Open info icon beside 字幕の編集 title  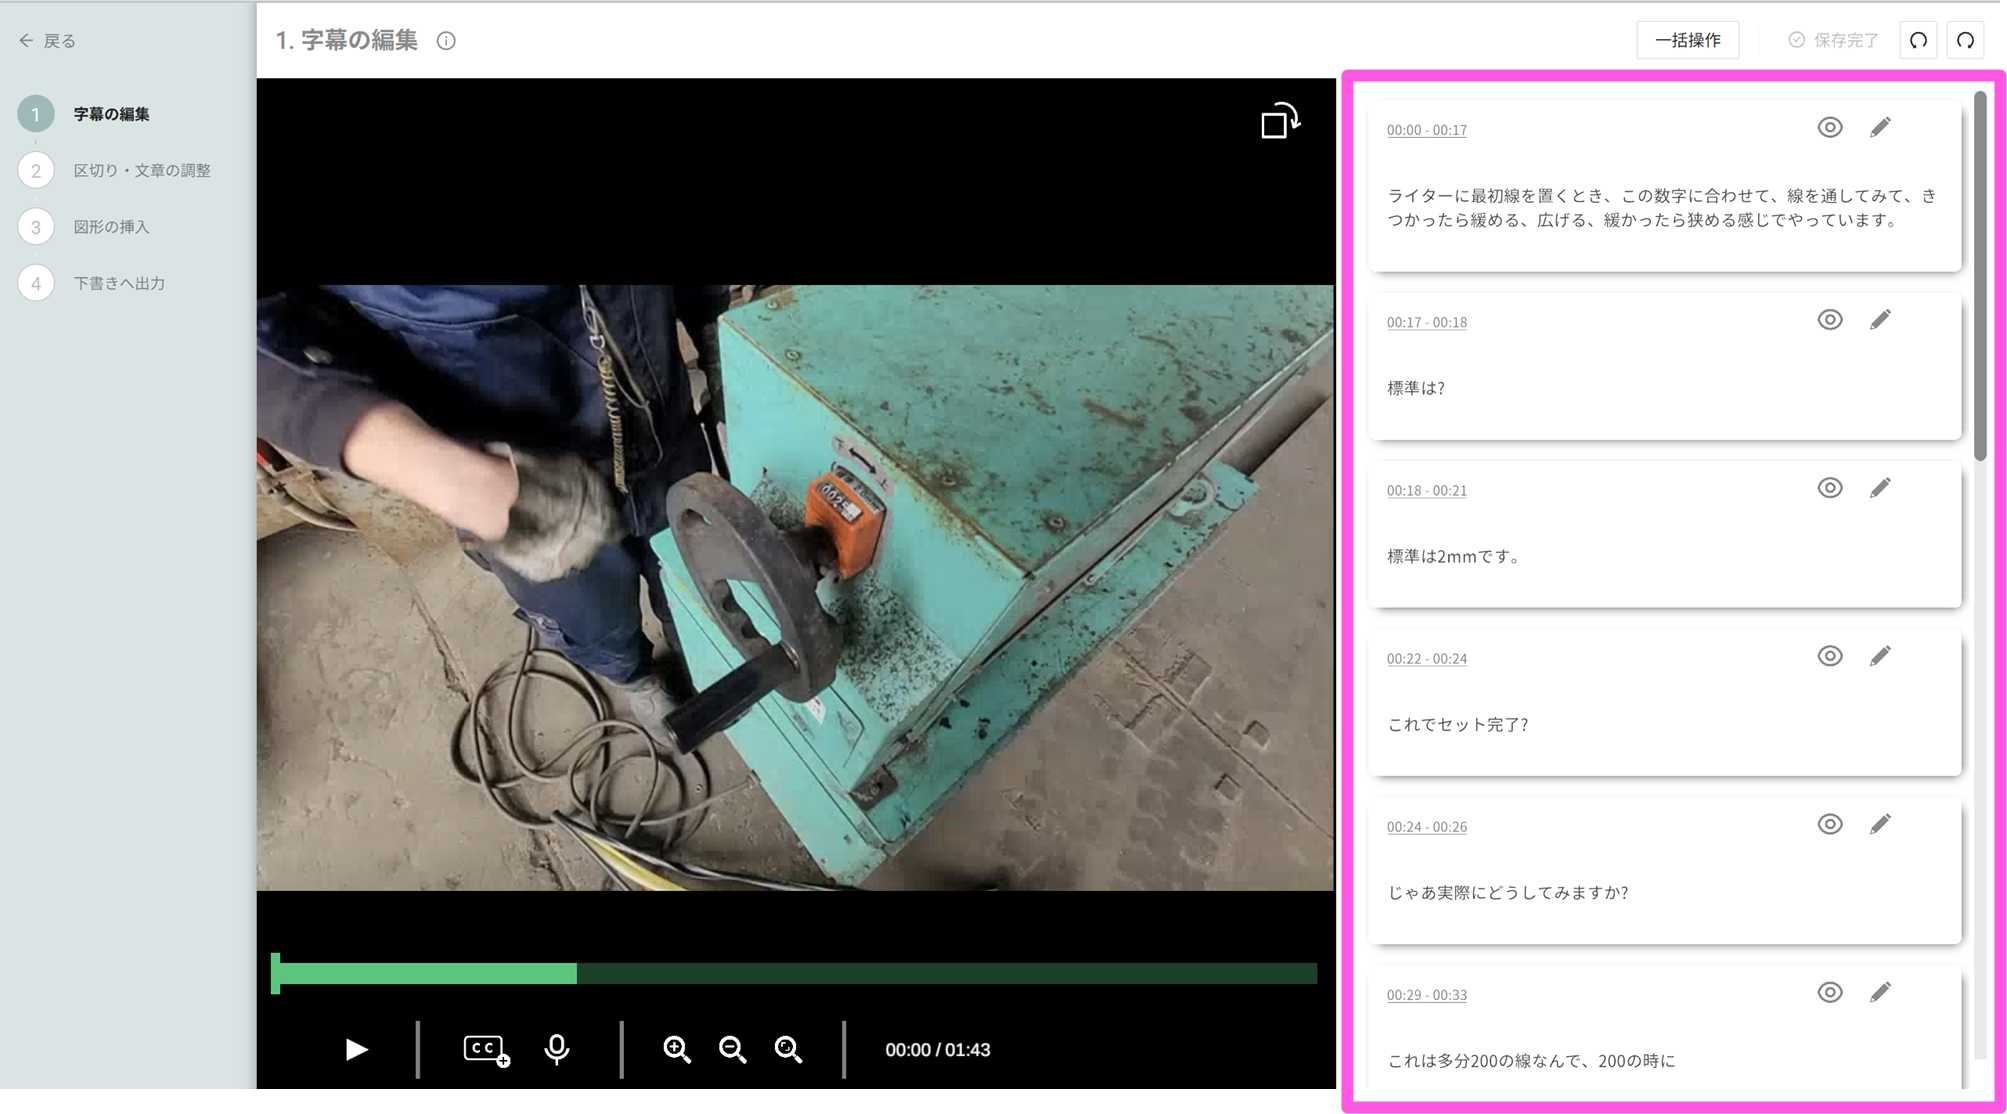coord(446,40)
